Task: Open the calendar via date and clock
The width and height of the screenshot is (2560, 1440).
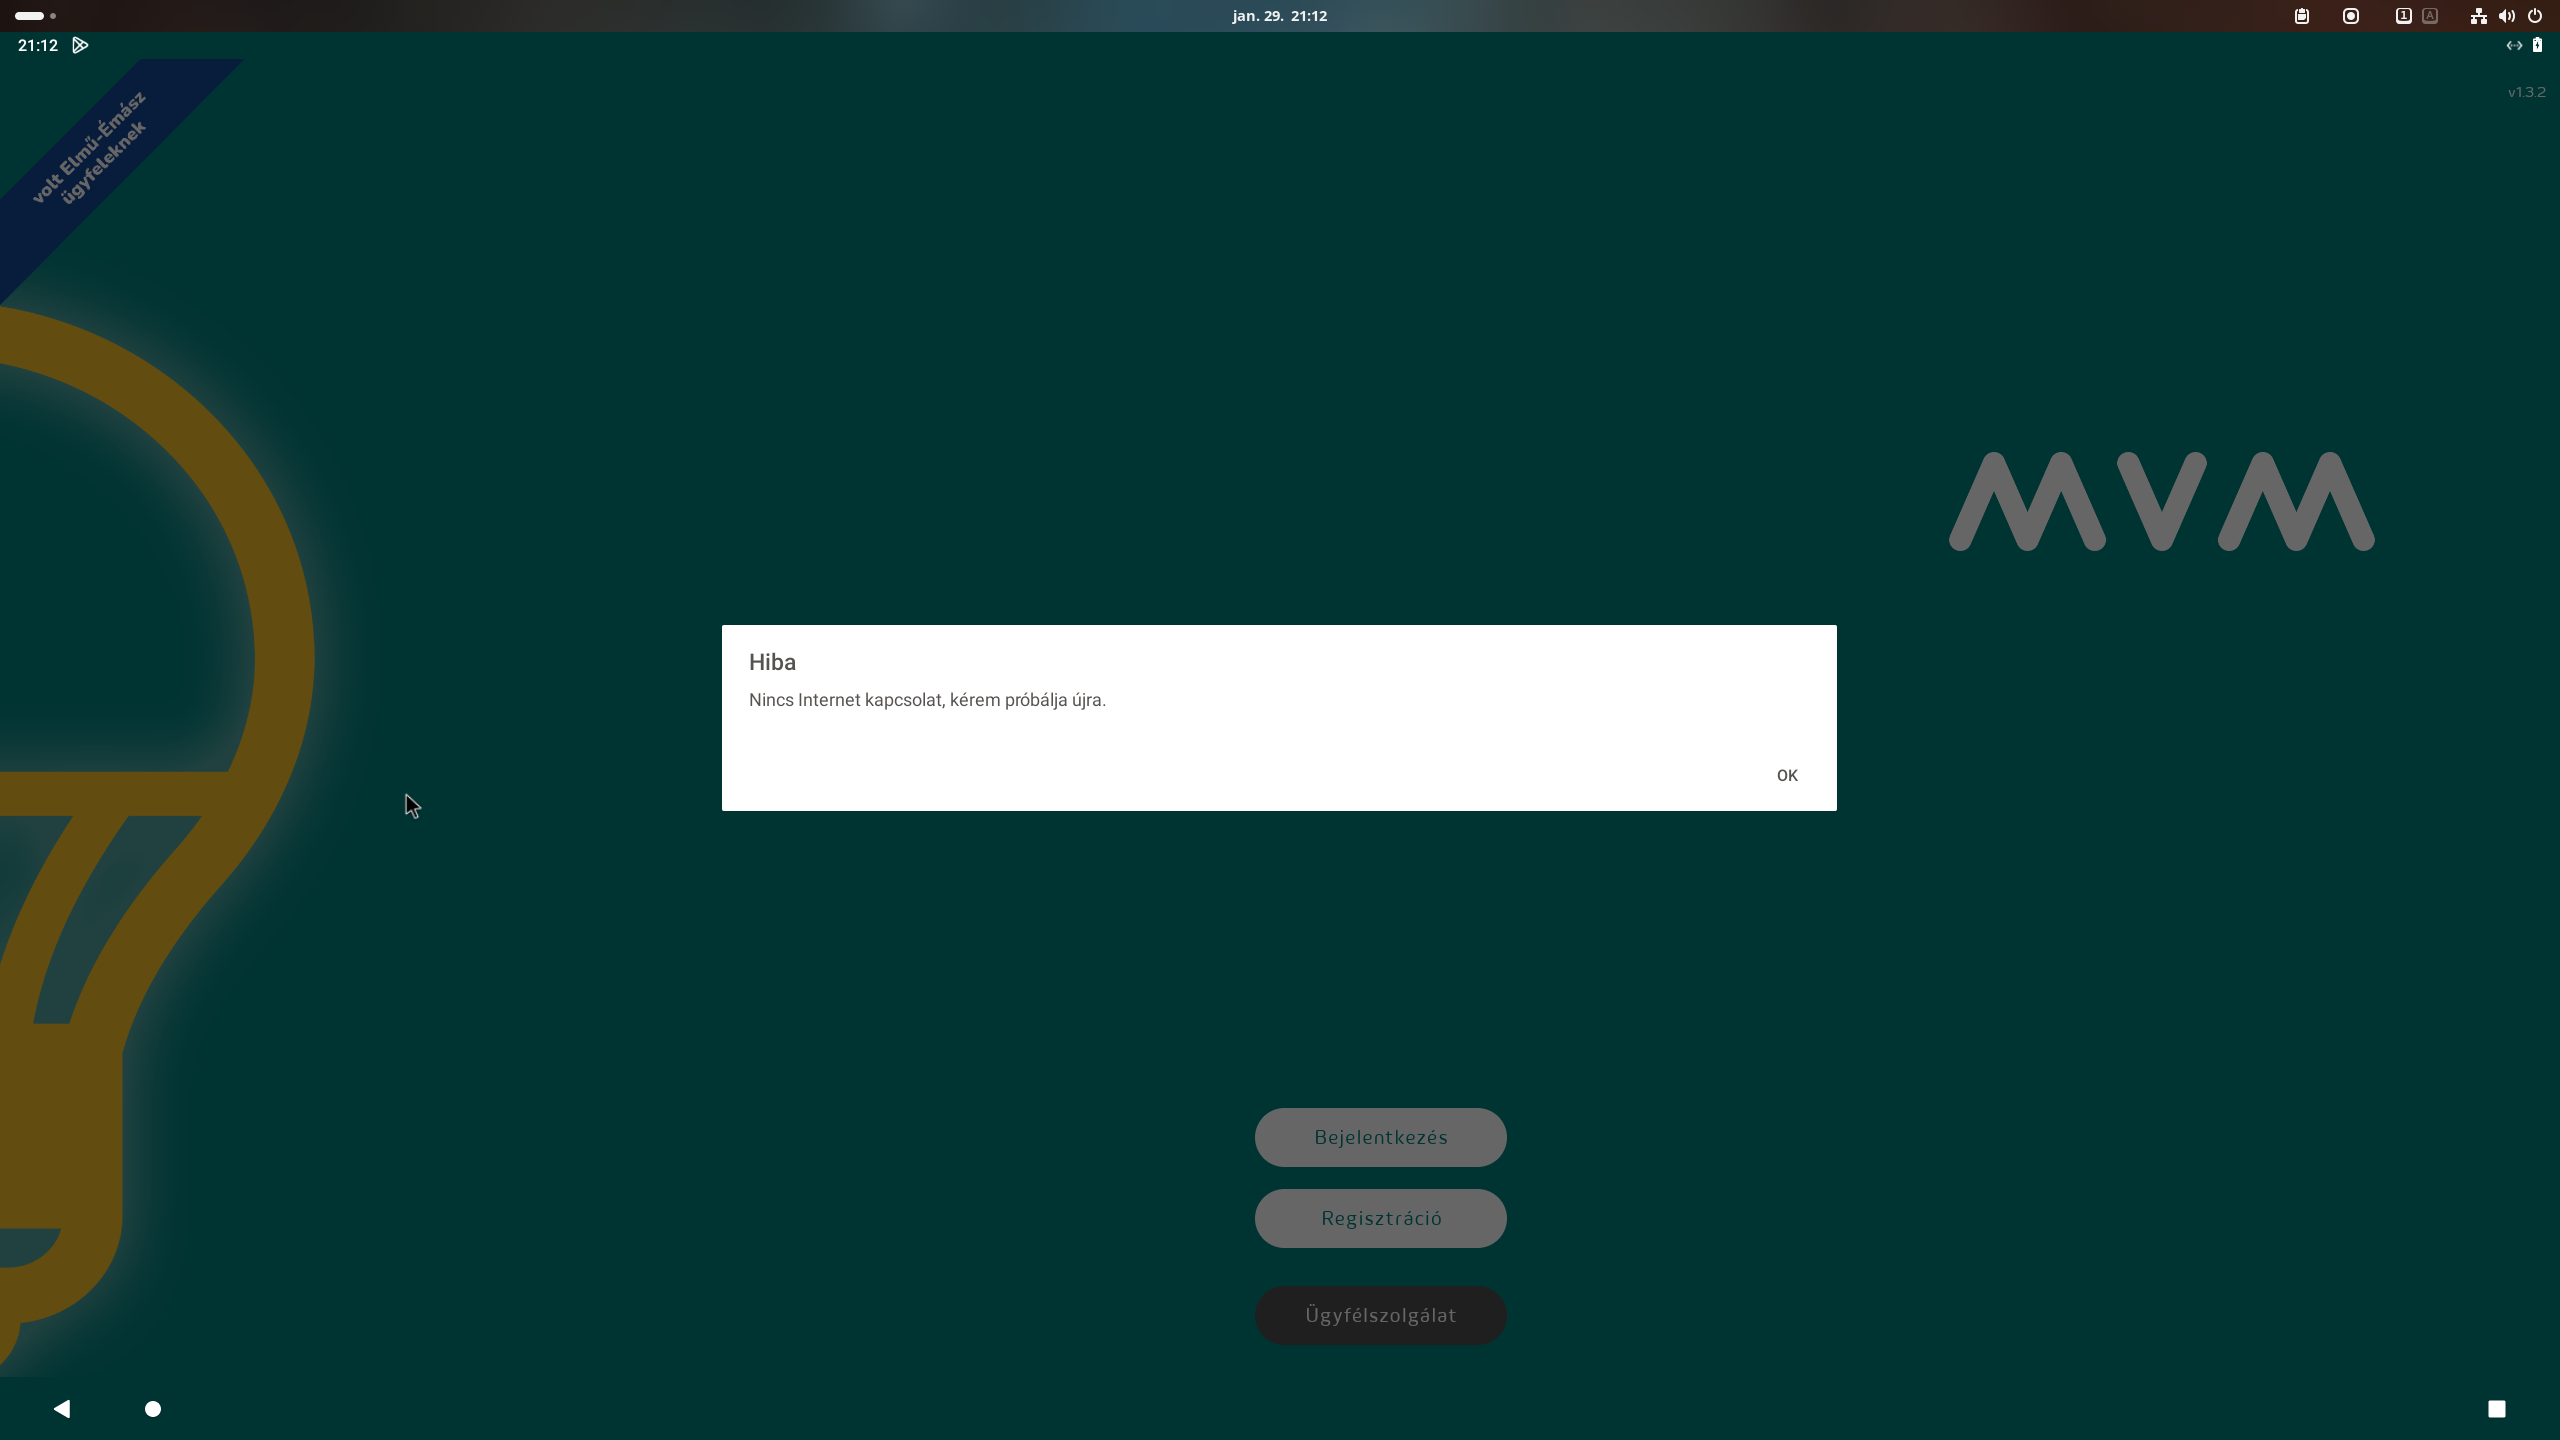Action: click(1279, 16)
